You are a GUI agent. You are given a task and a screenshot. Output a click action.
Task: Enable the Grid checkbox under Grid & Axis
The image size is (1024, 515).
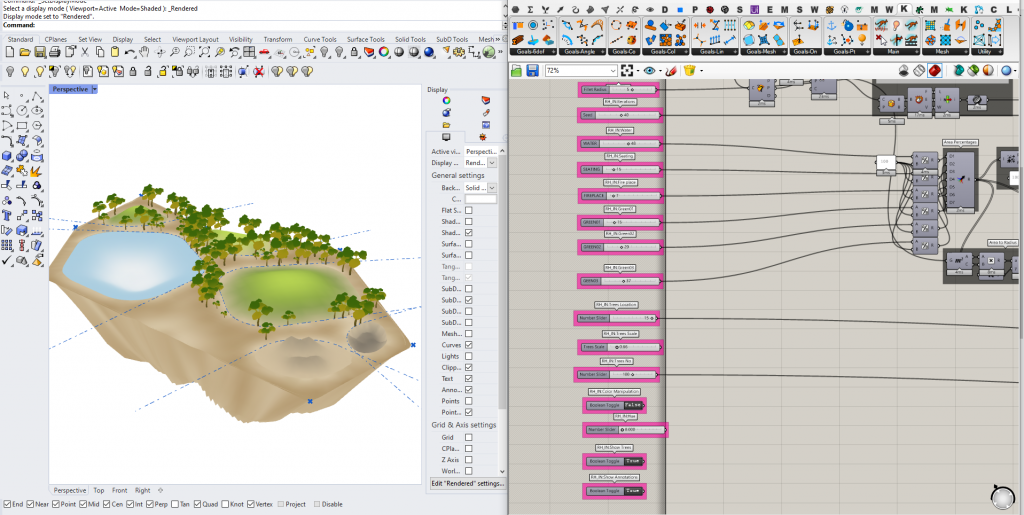[x=468, y=437]
